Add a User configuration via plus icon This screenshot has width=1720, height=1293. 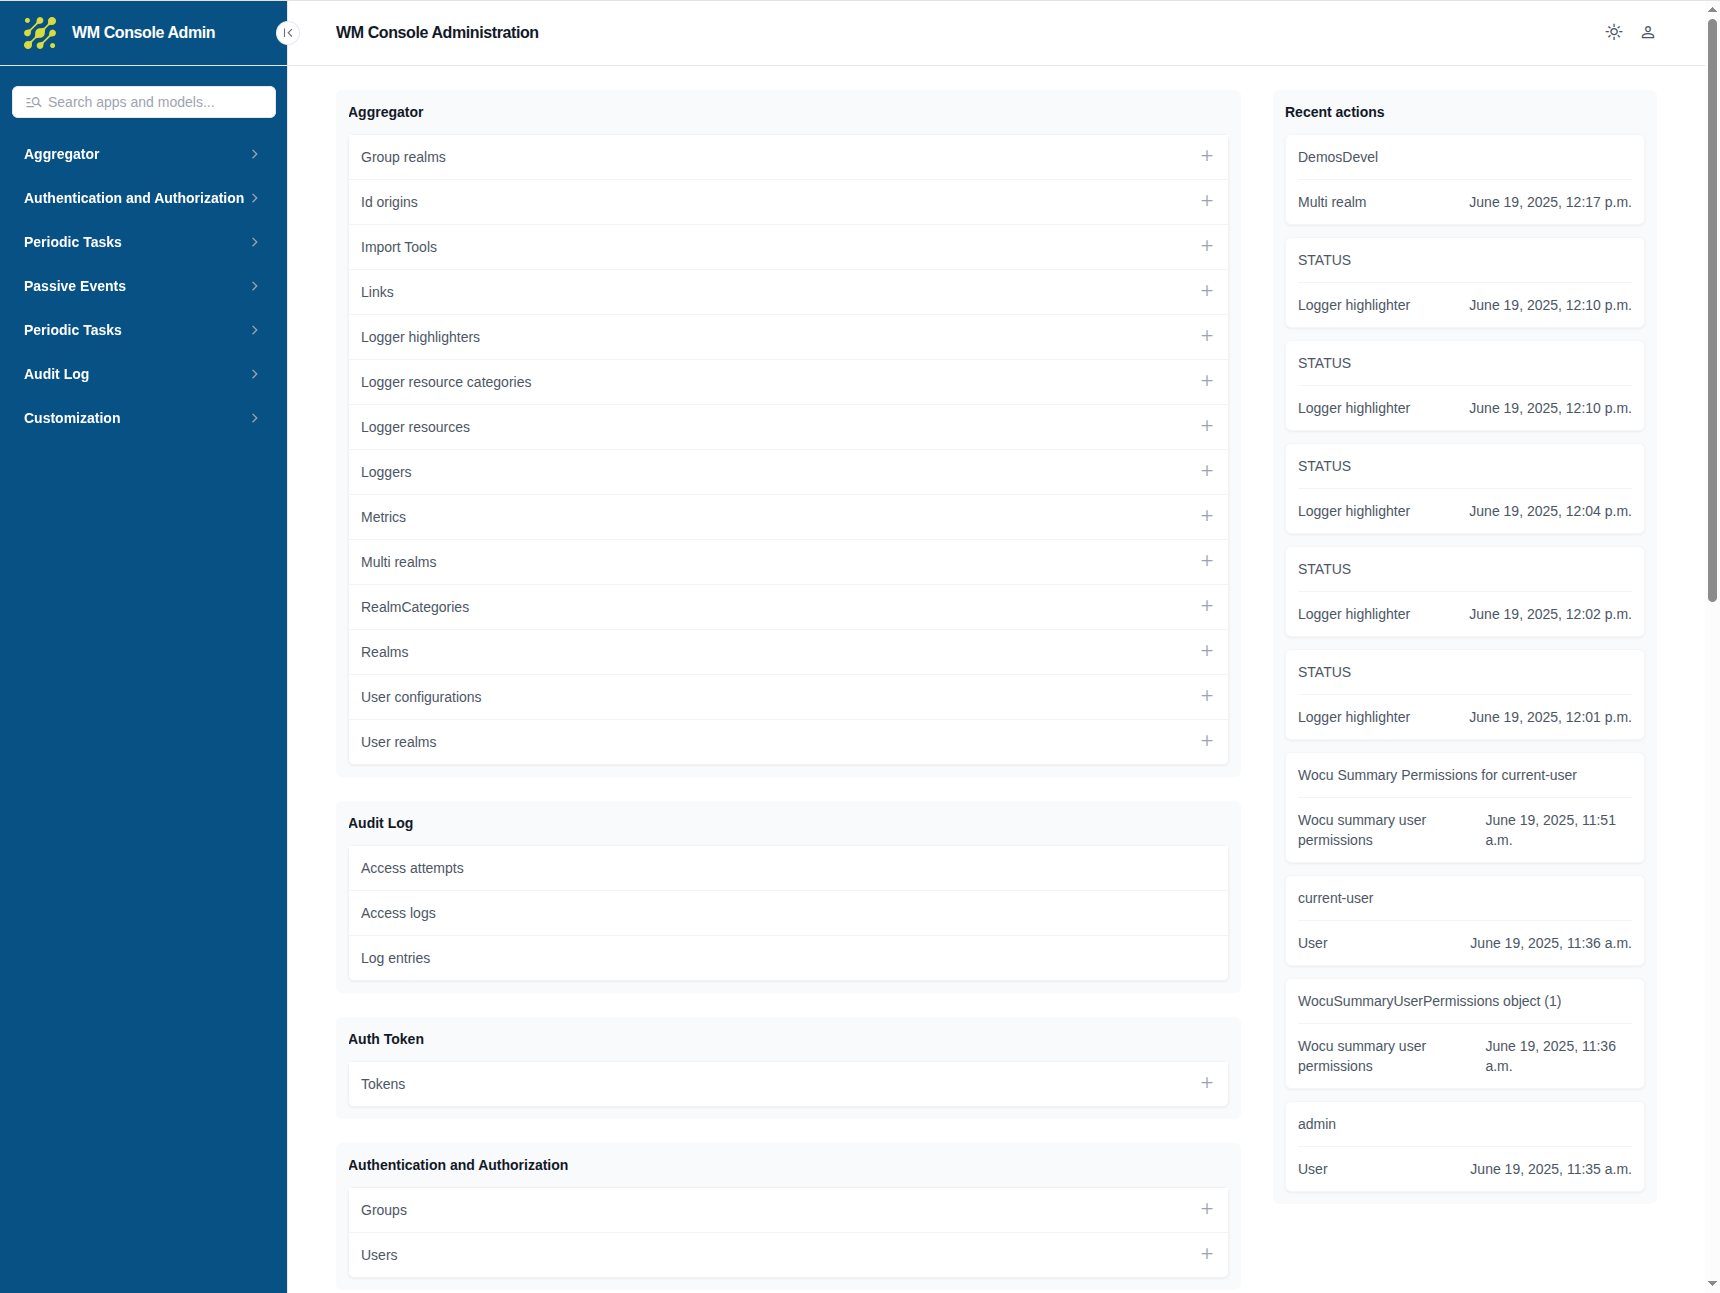tap(1207, 696)
